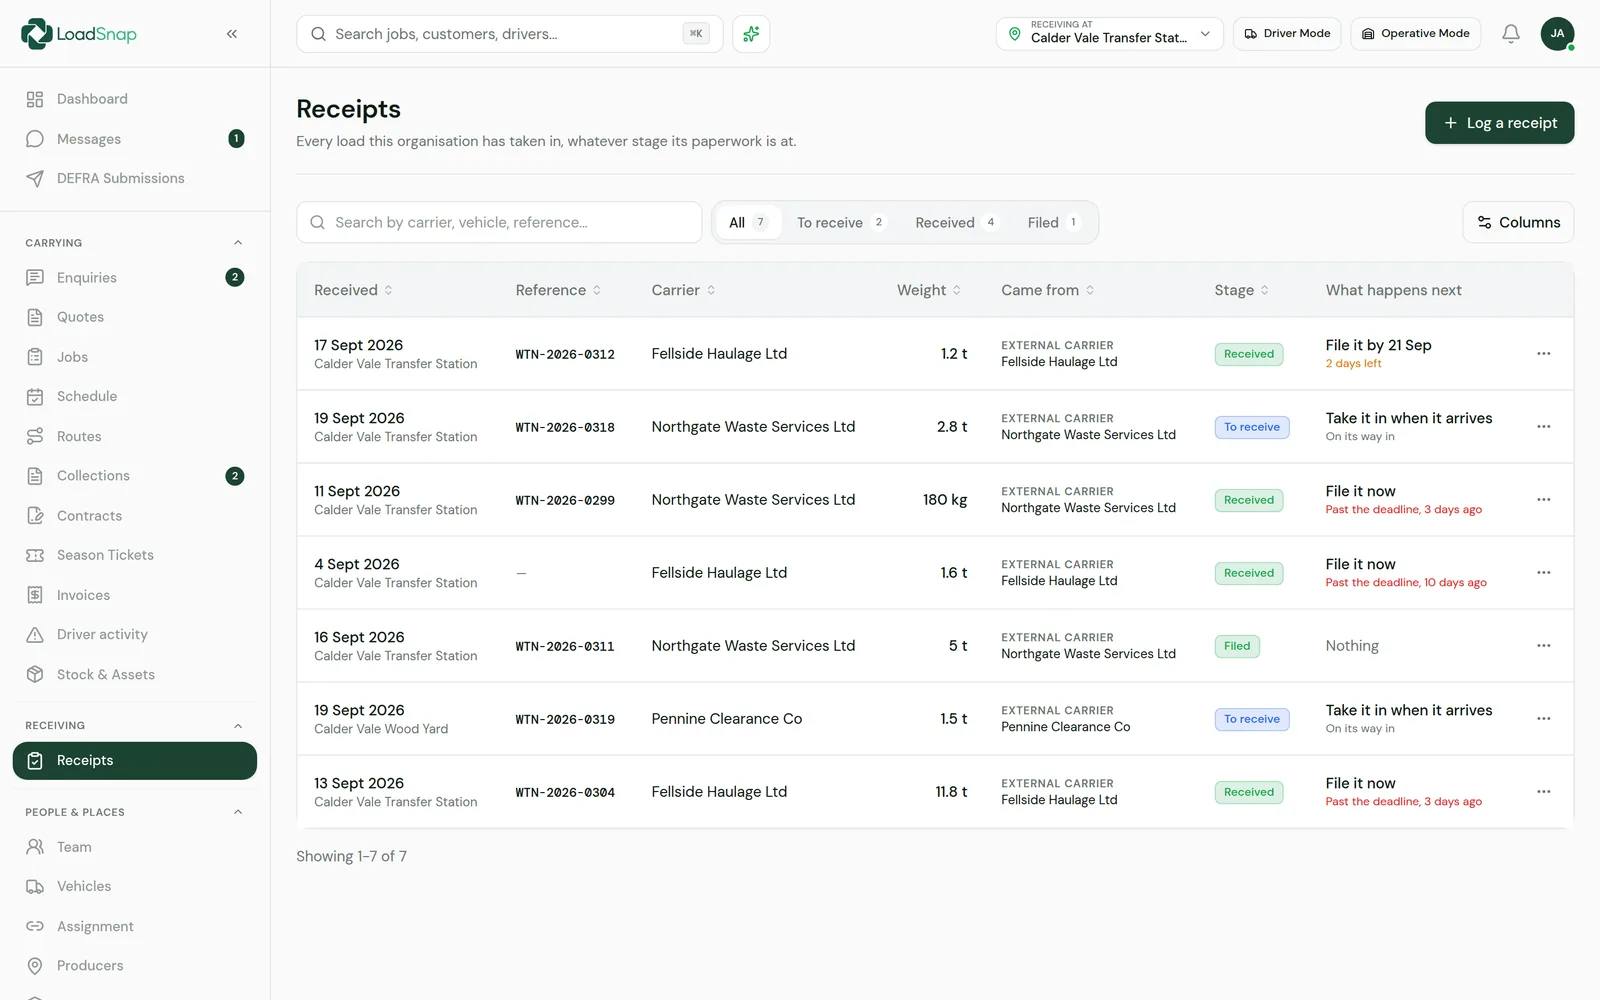Screen dimensions: 1600x1000
Task: Open Enquiries in the sidebar
Action: click(135, 278)
